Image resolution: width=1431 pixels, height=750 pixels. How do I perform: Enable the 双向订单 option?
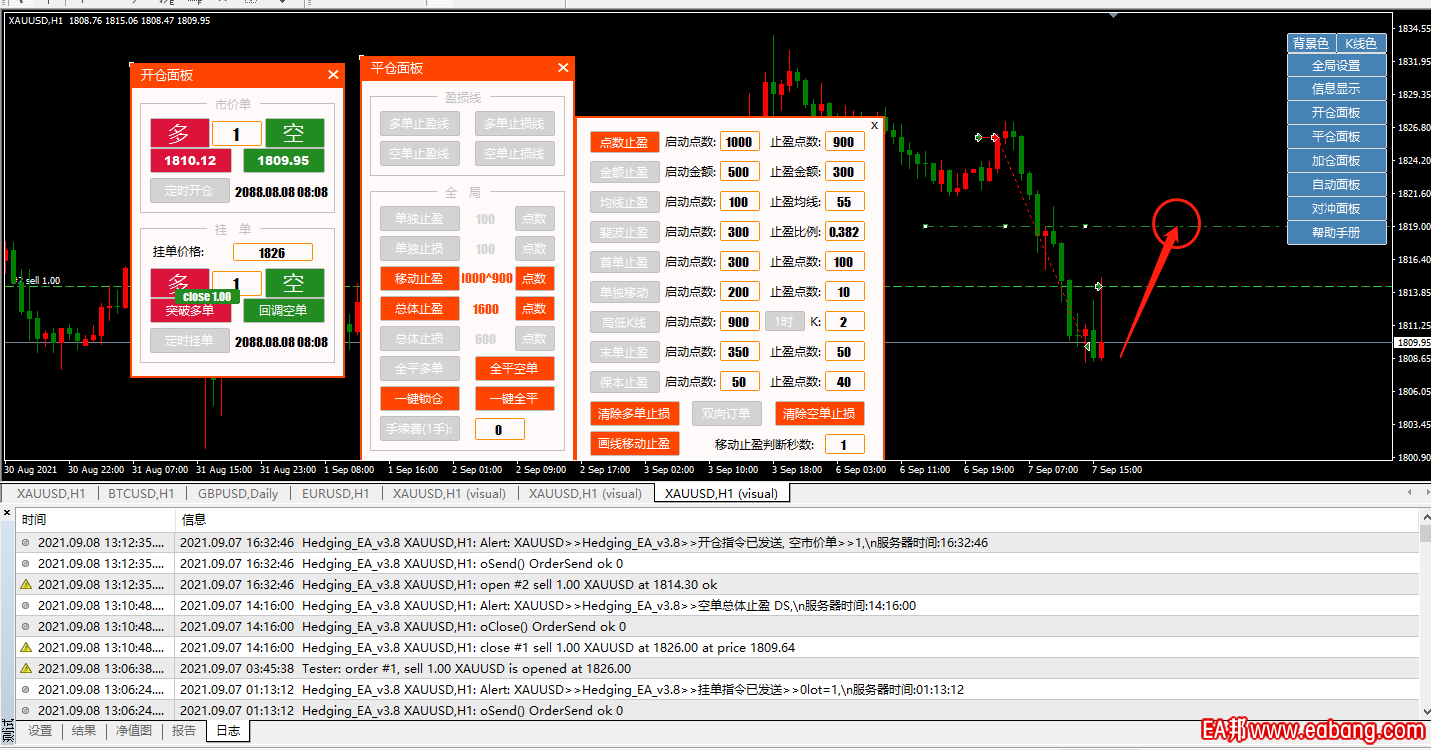coord(727,414)
